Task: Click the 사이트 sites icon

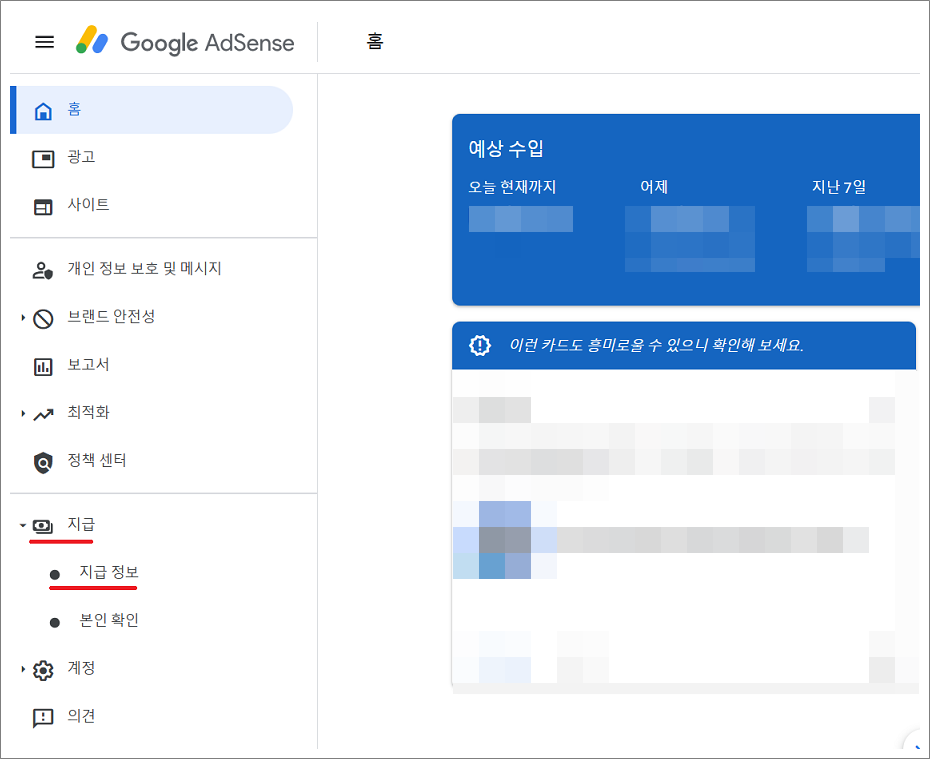Action: [x=43, y=205]
